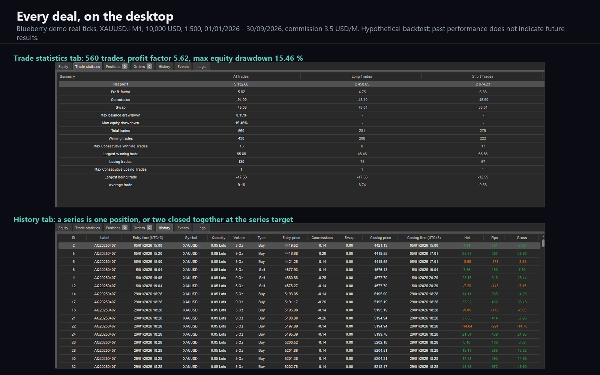The image size is (600, 375).
Task: Click the heading 'Every deal, on the desktop'
Action: [95, 16]
